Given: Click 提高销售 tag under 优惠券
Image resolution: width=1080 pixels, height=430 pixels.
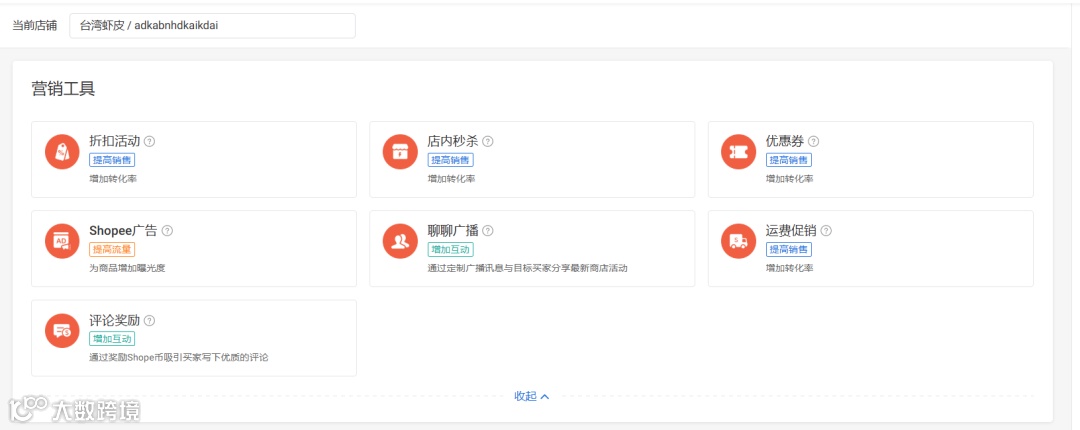Looking at the screenshot, I should [789, 160].
